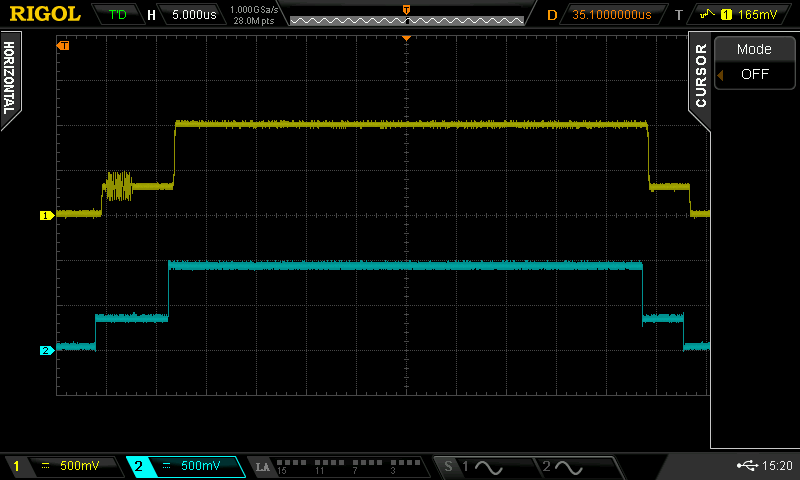Open the cursor Mode menu
800x480 pixels.
pyautogui.click(x=754, y=49)
